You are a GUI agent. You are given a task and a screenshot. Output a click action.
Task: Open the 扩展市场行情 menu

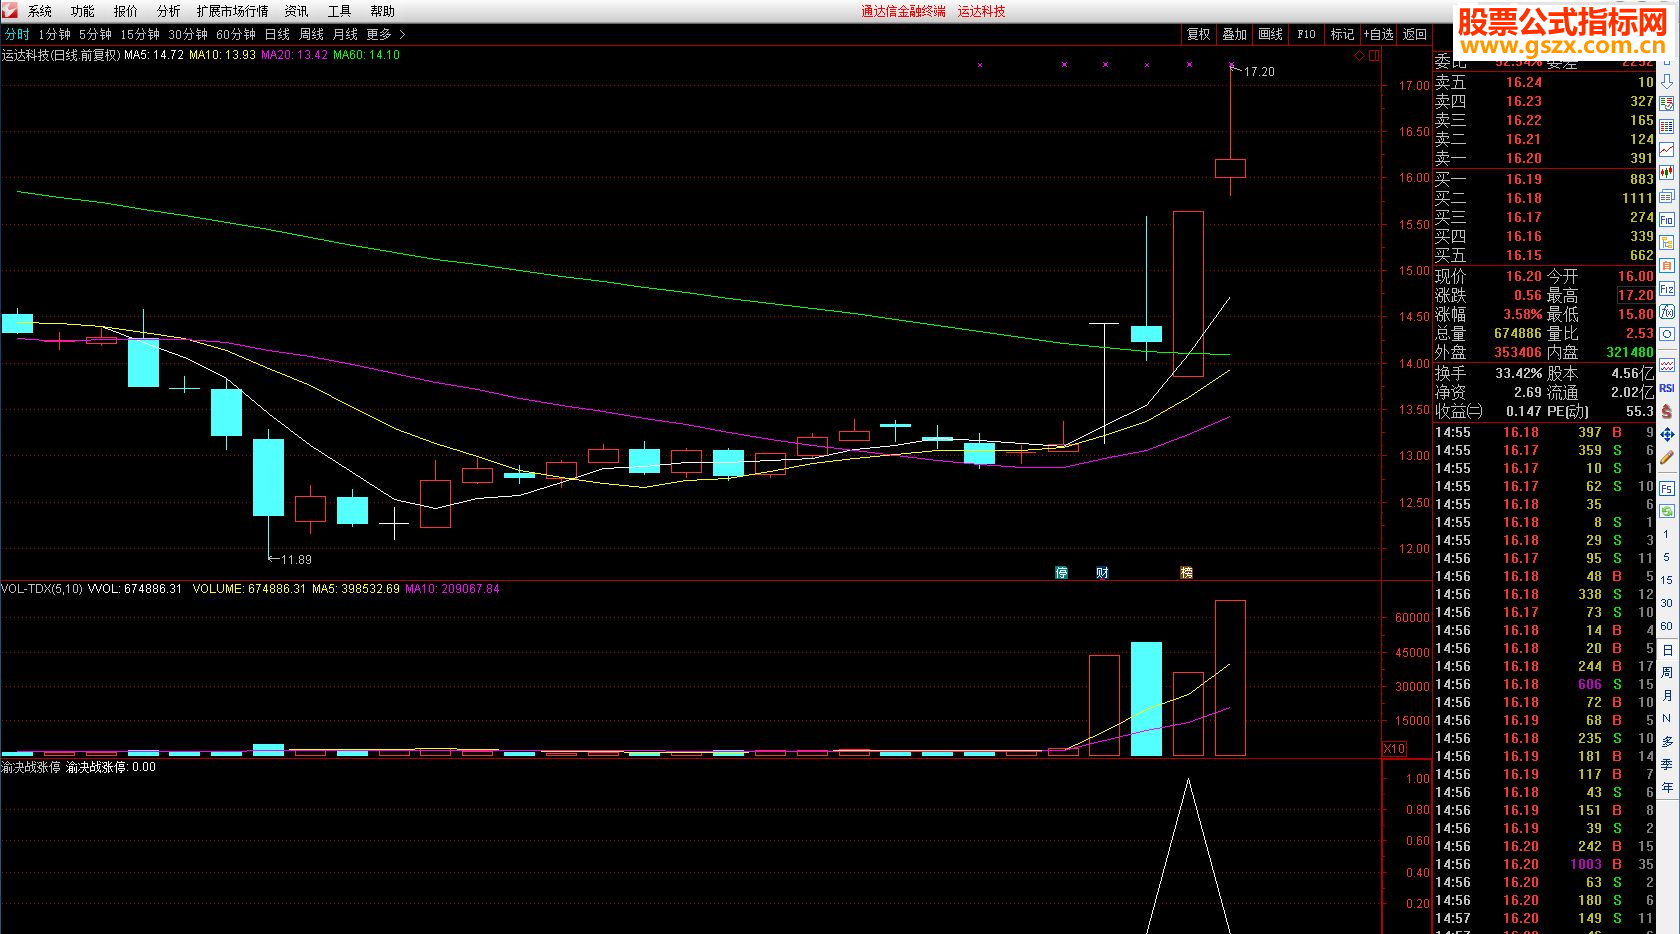(x=233, y=11)
